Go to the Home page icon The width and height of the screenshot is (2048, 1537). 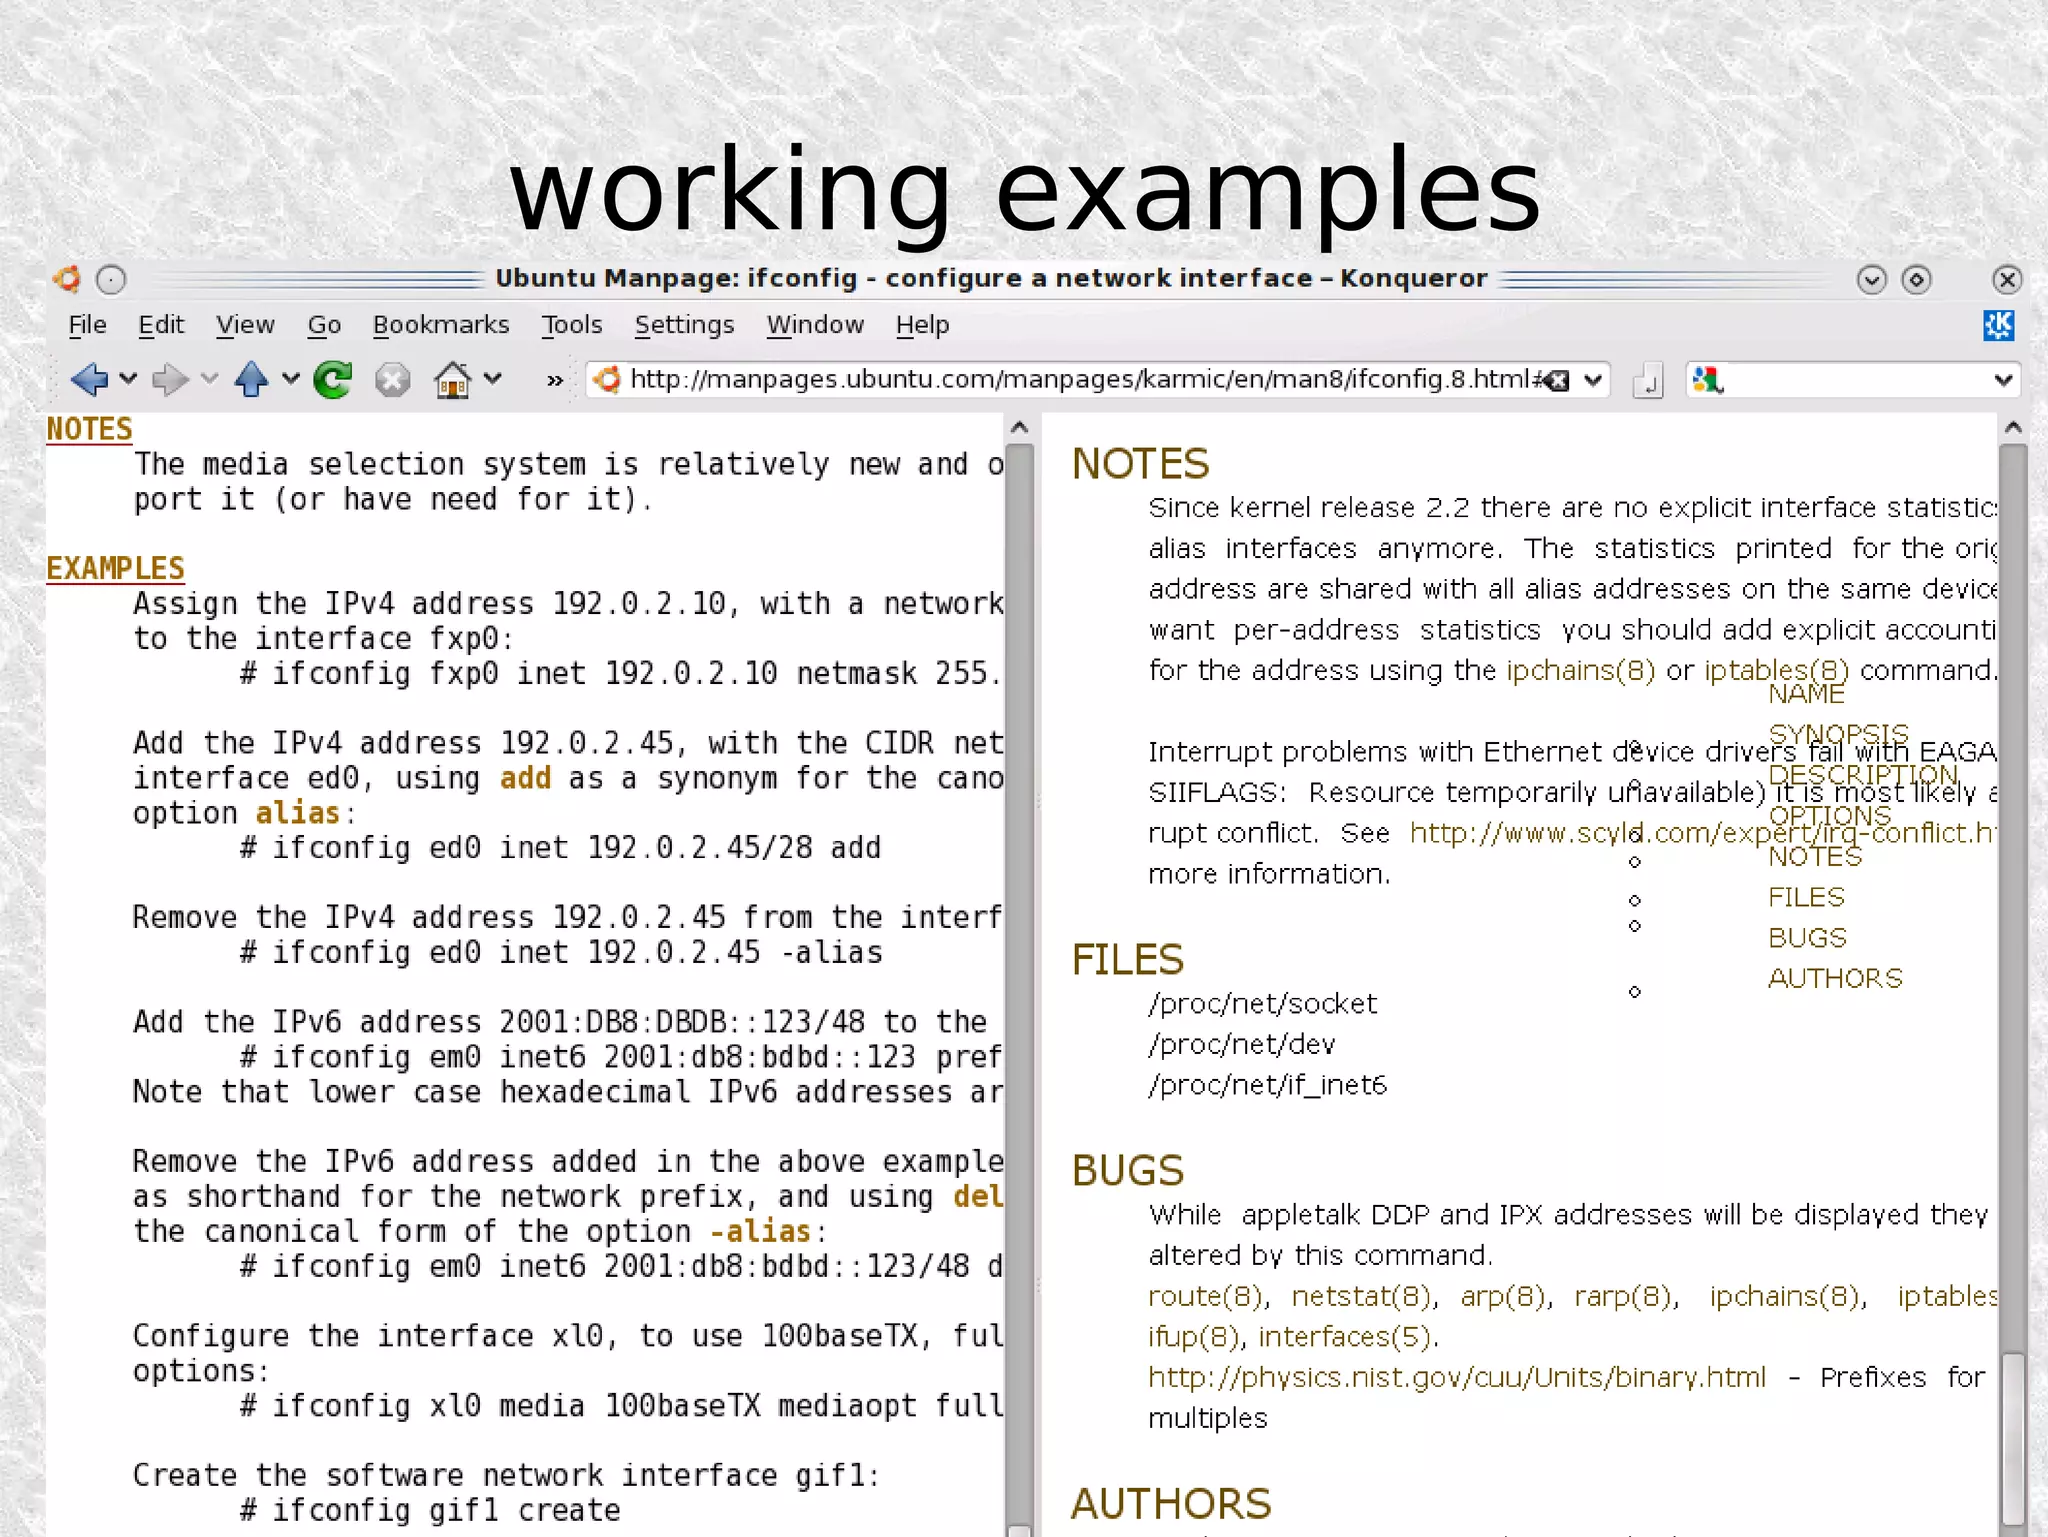click(x=453, y=380)
